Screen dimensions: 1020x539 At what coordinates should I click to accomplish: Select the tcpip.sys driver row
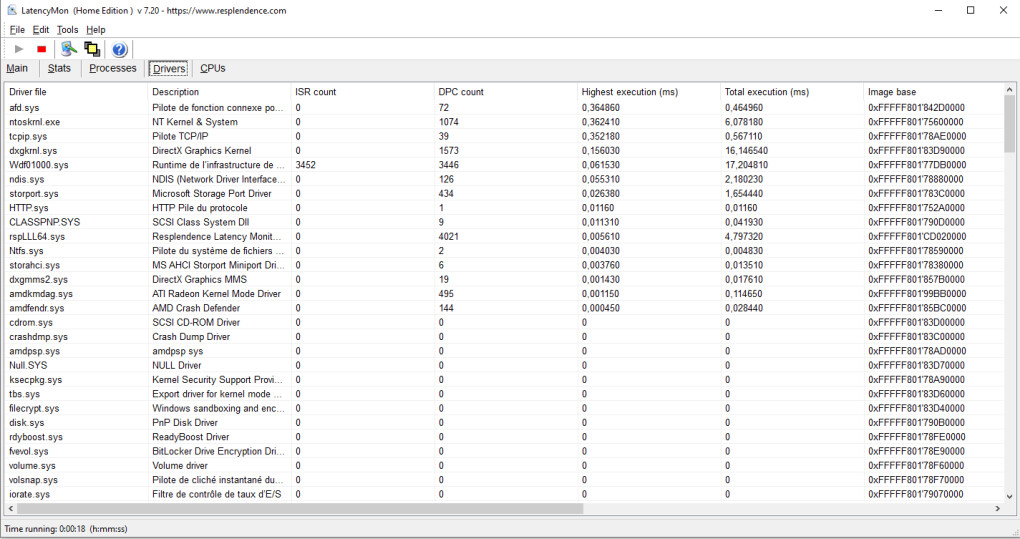pos(504,137)
